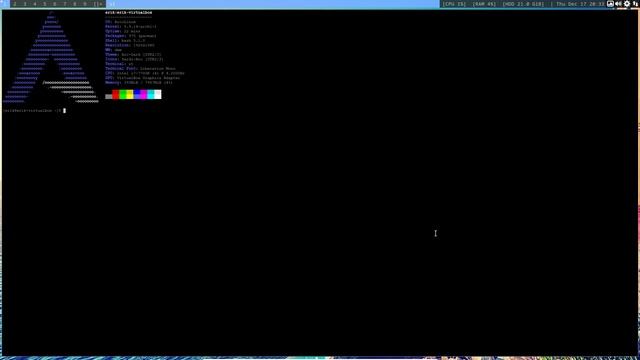Click the HDD free space indicator
The image size is (640, 360).
(523, 4)
